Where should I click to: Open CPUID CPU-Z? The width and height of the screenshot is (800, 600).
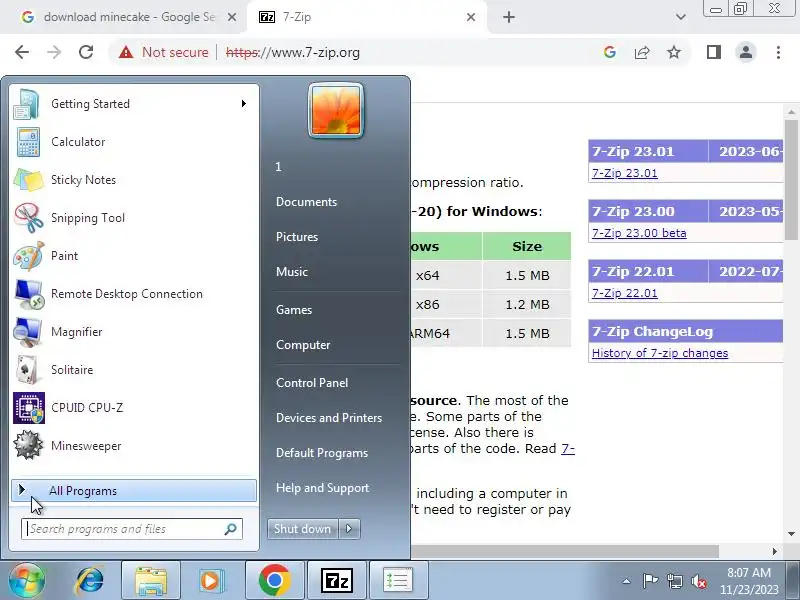tap(133, 408)
